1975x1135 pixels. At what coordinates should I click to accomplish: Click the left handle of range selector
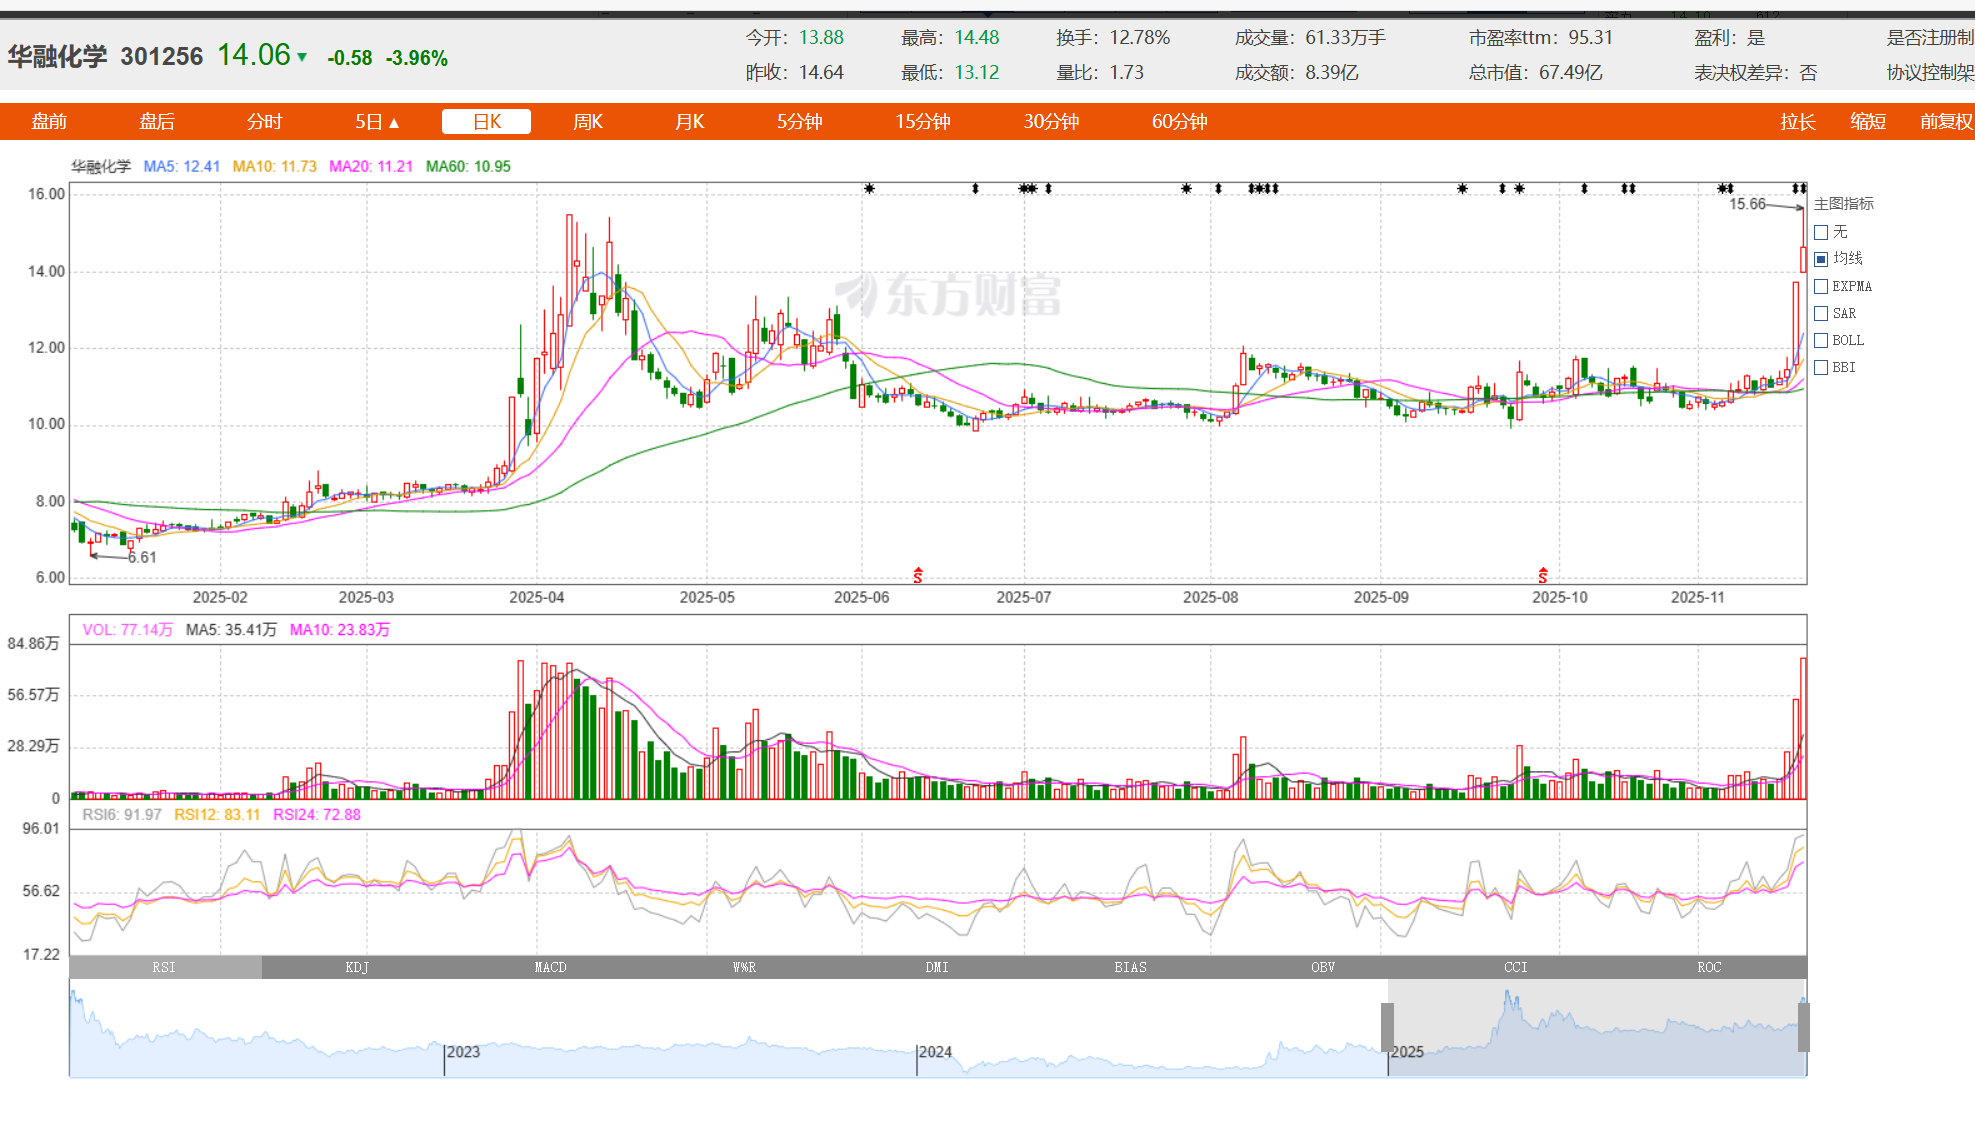pos(1387,1027)
